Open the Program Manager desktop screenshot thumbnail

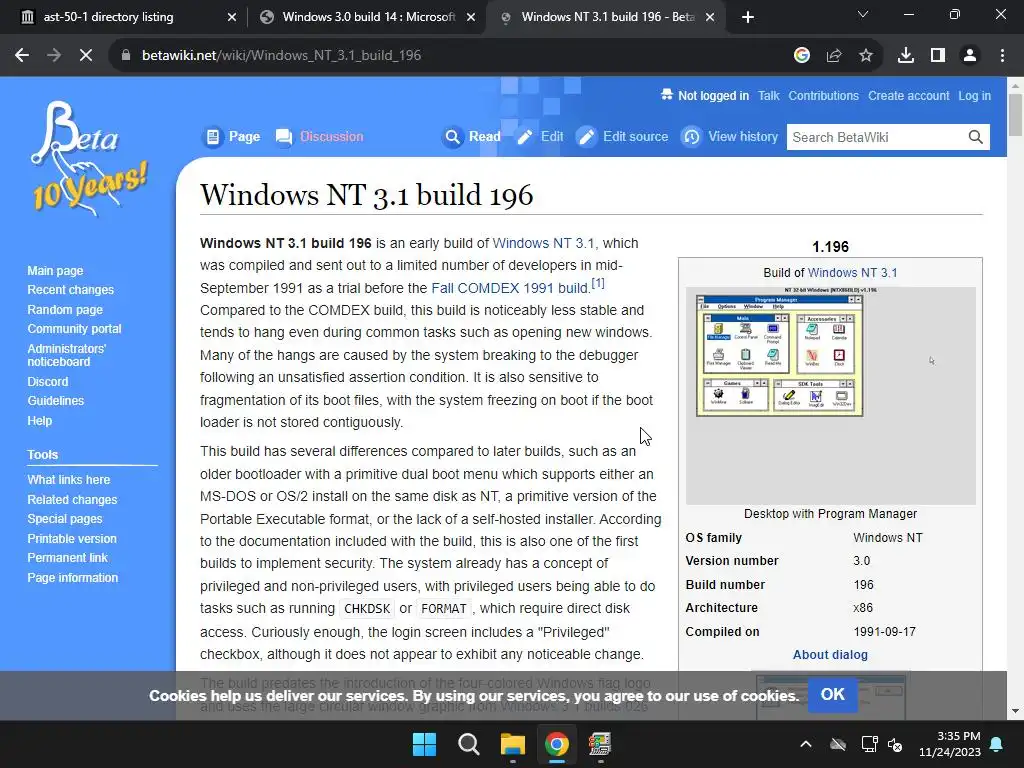831,396
